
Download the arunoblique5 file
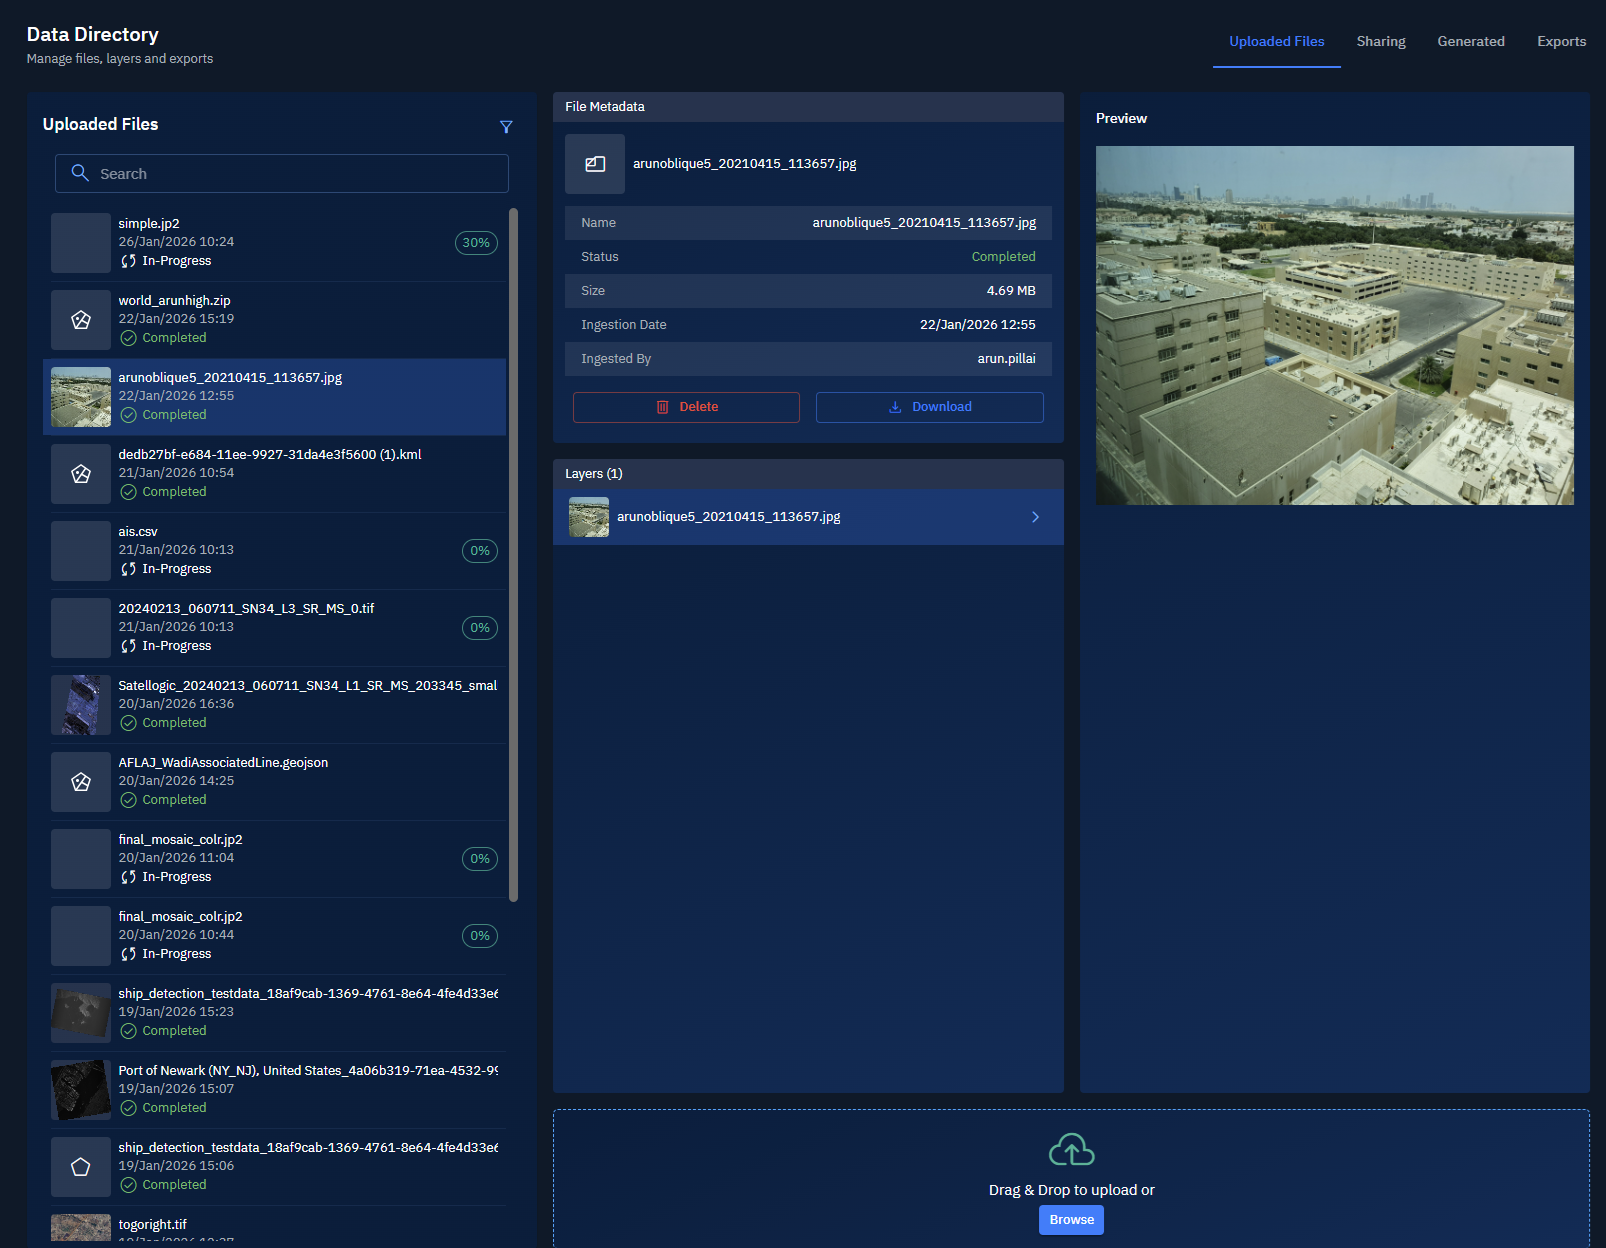(x=929, y=407)
